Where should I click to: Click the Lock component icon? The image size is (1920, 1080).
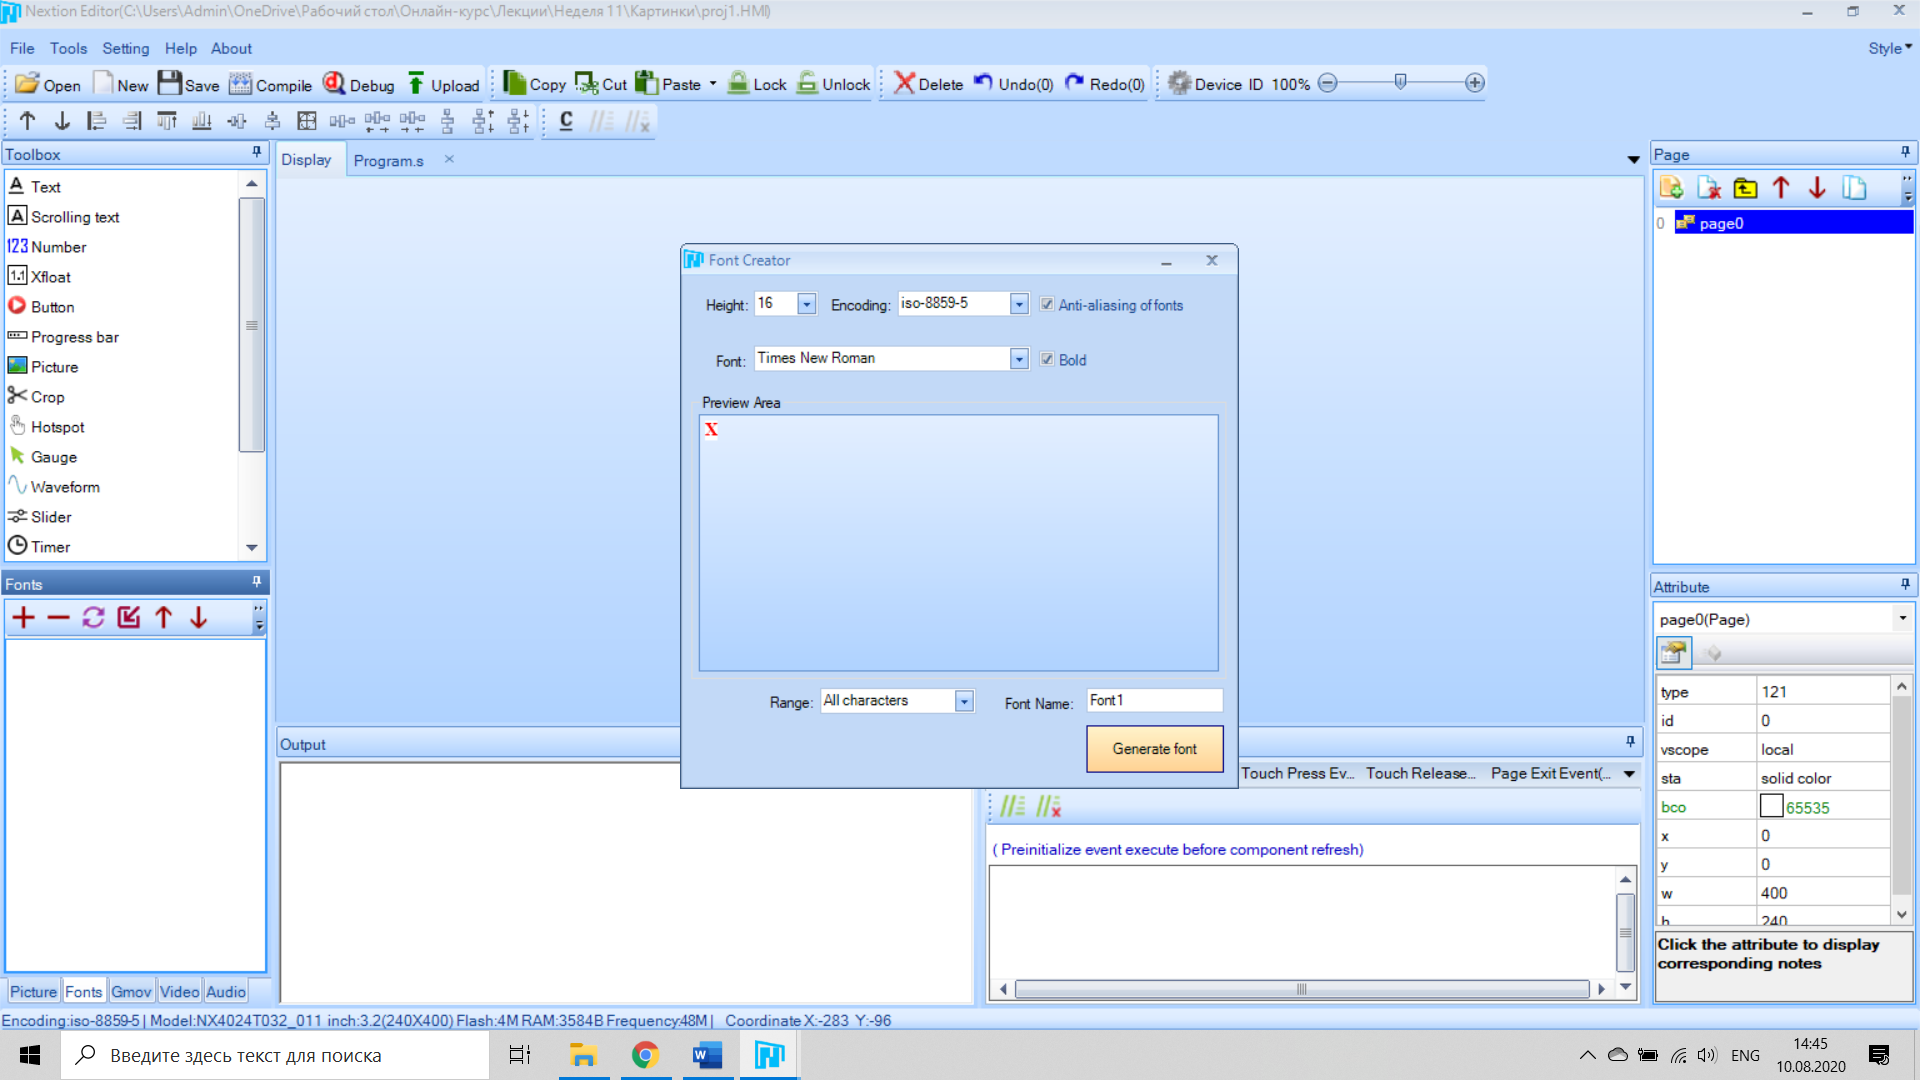738,84
